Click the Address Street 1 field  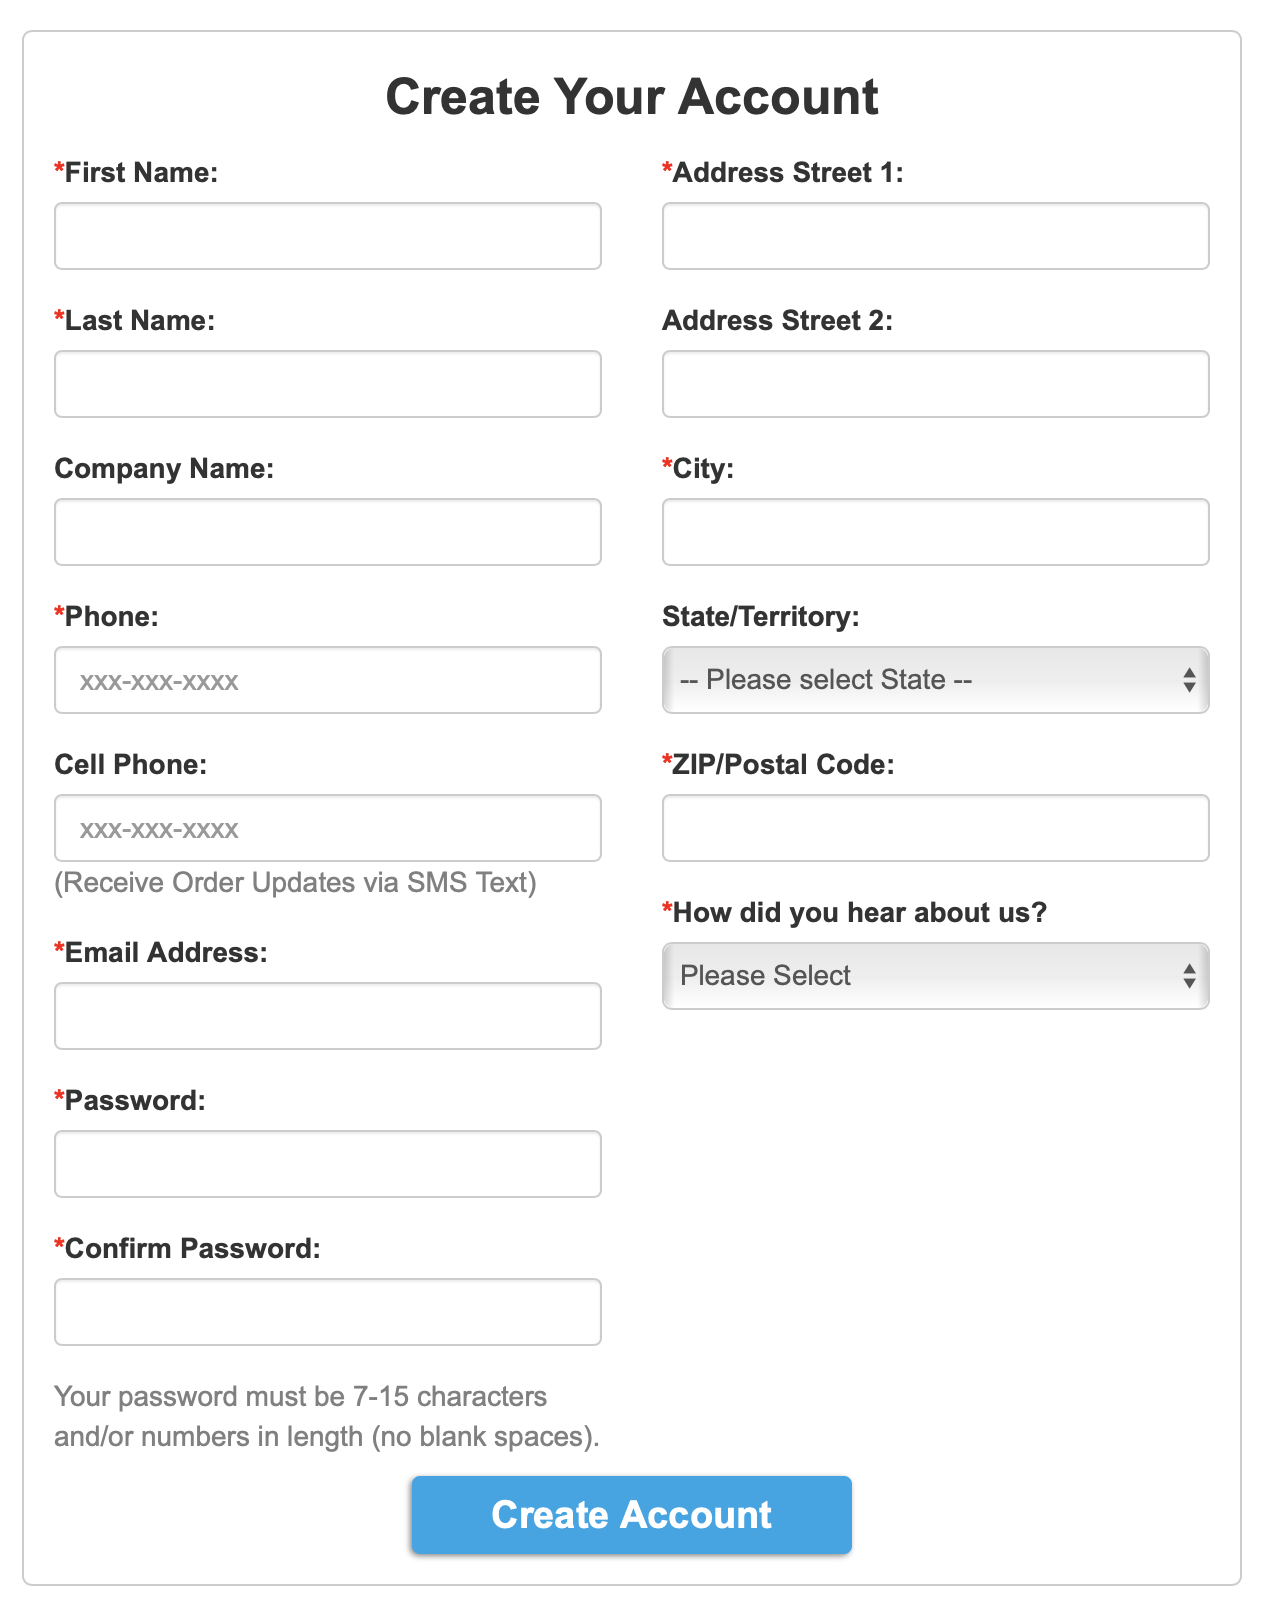936,236
